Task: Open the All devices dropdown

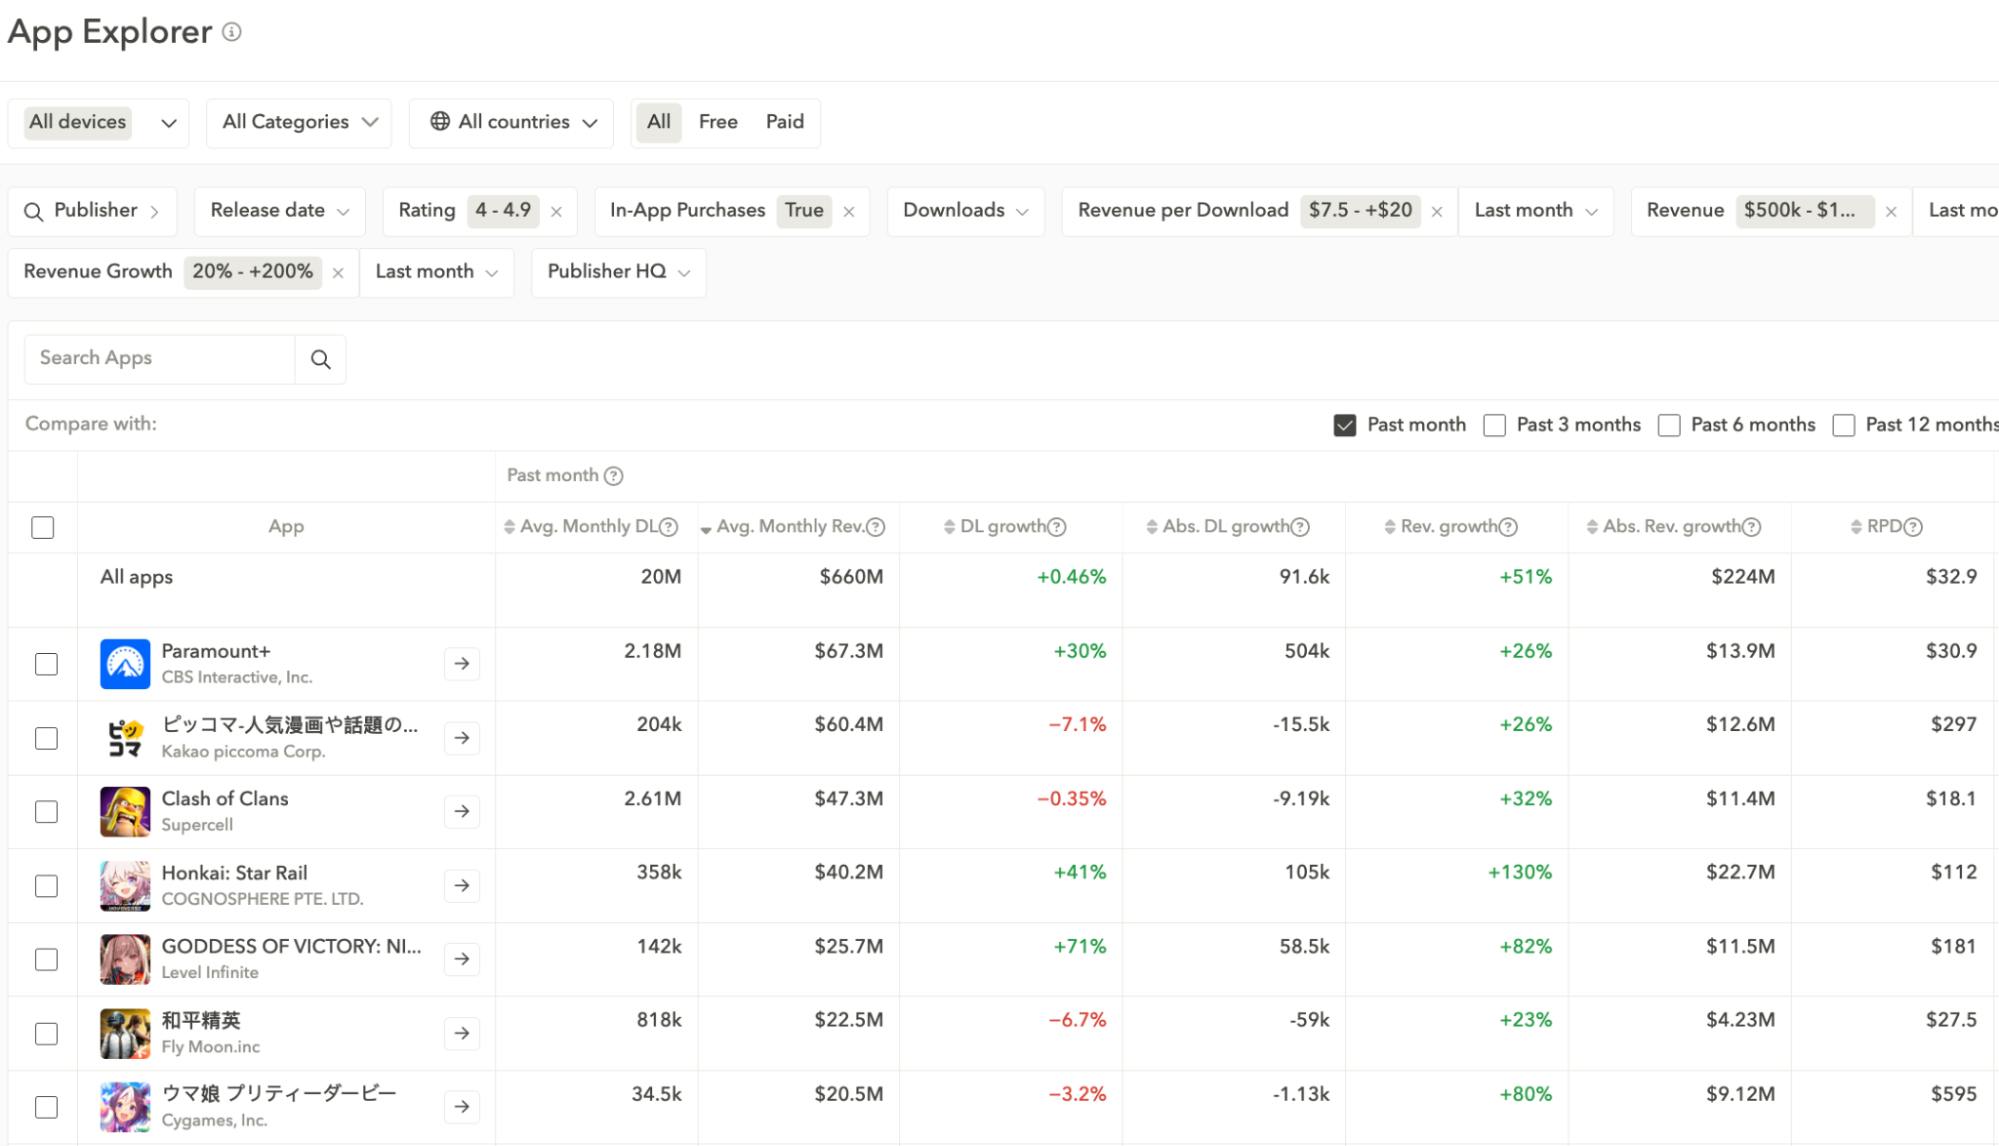Action: coord(98,122)
